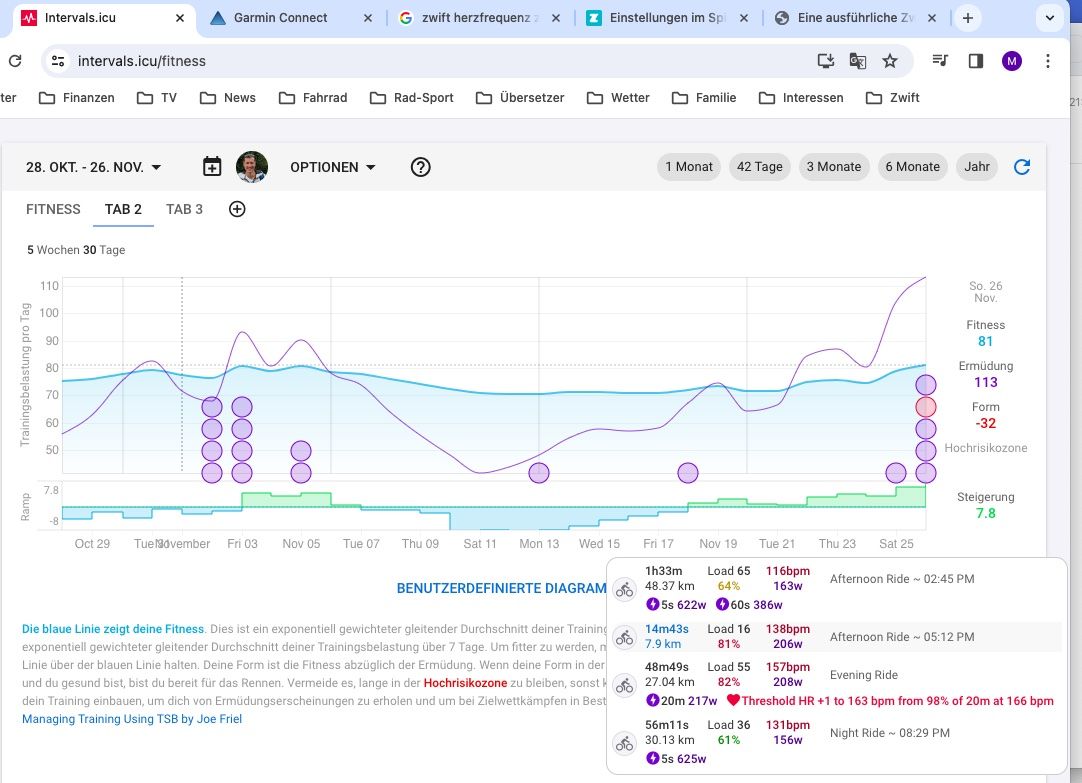
Task: Open the OPTIONEN dropdown menu
Action: pyautogui.click(x=333, y=167)
